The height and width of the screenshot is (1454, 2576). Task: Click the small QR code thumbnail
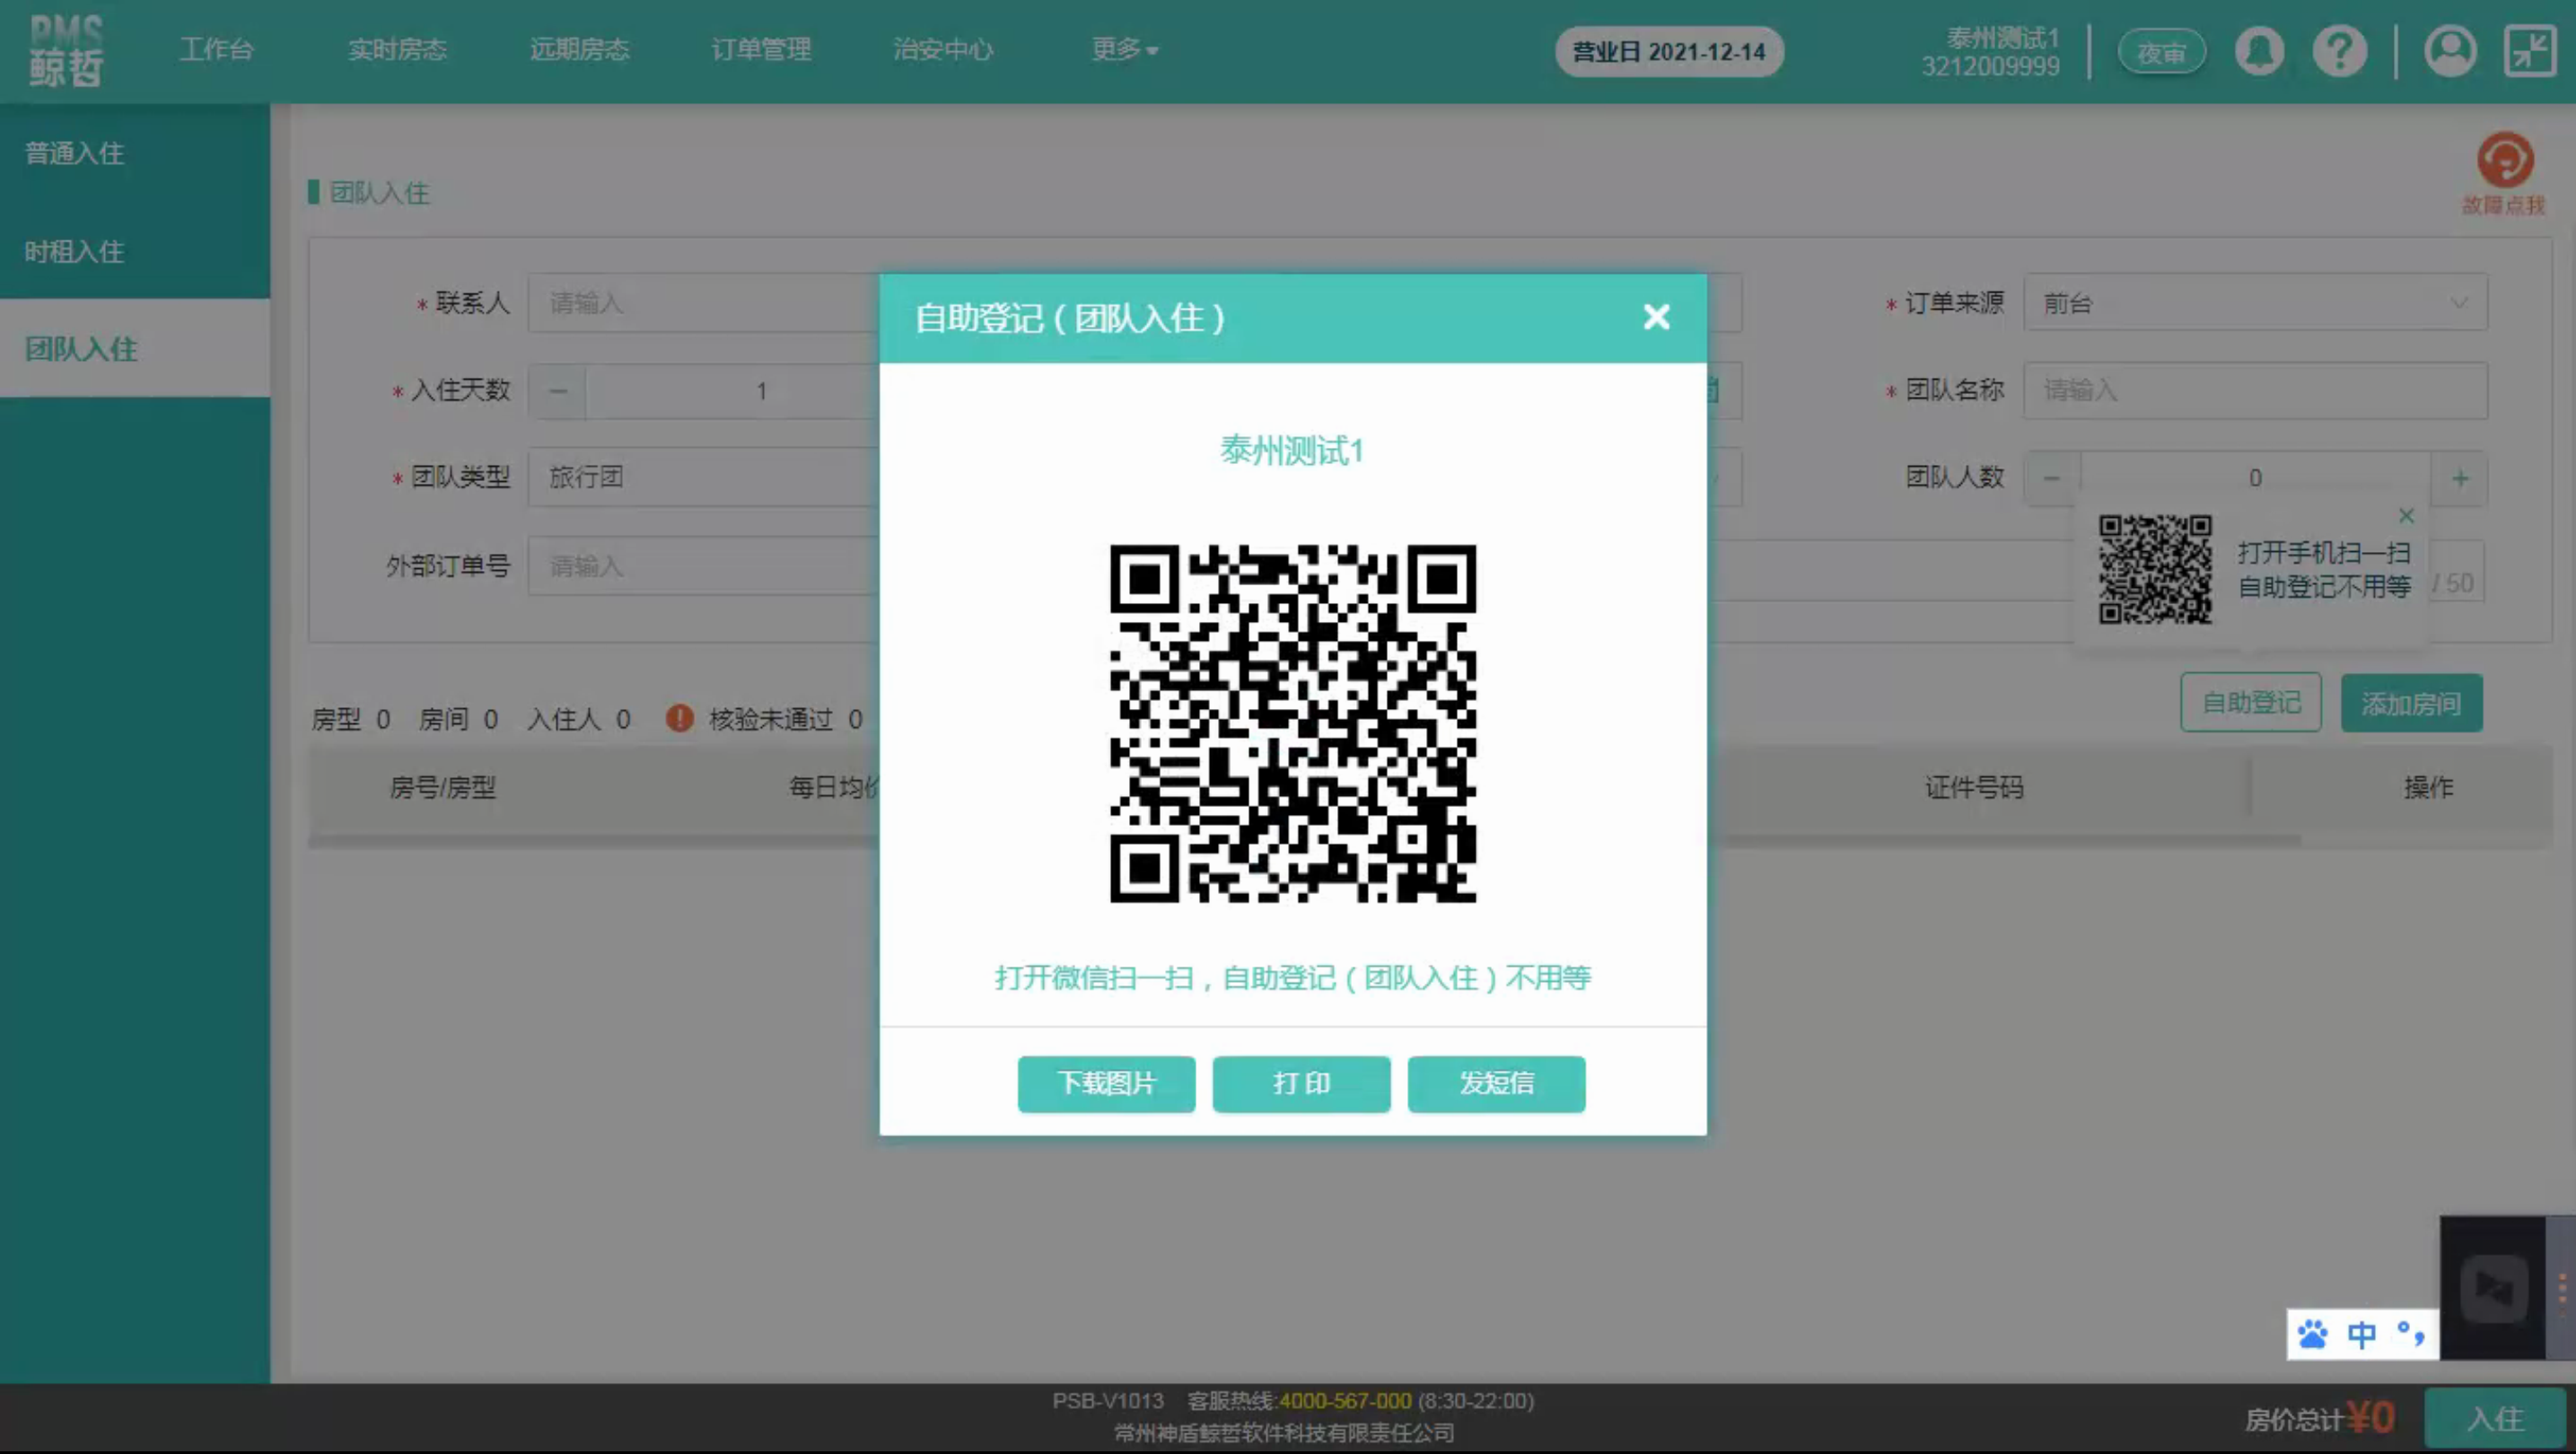[2154, 569]
